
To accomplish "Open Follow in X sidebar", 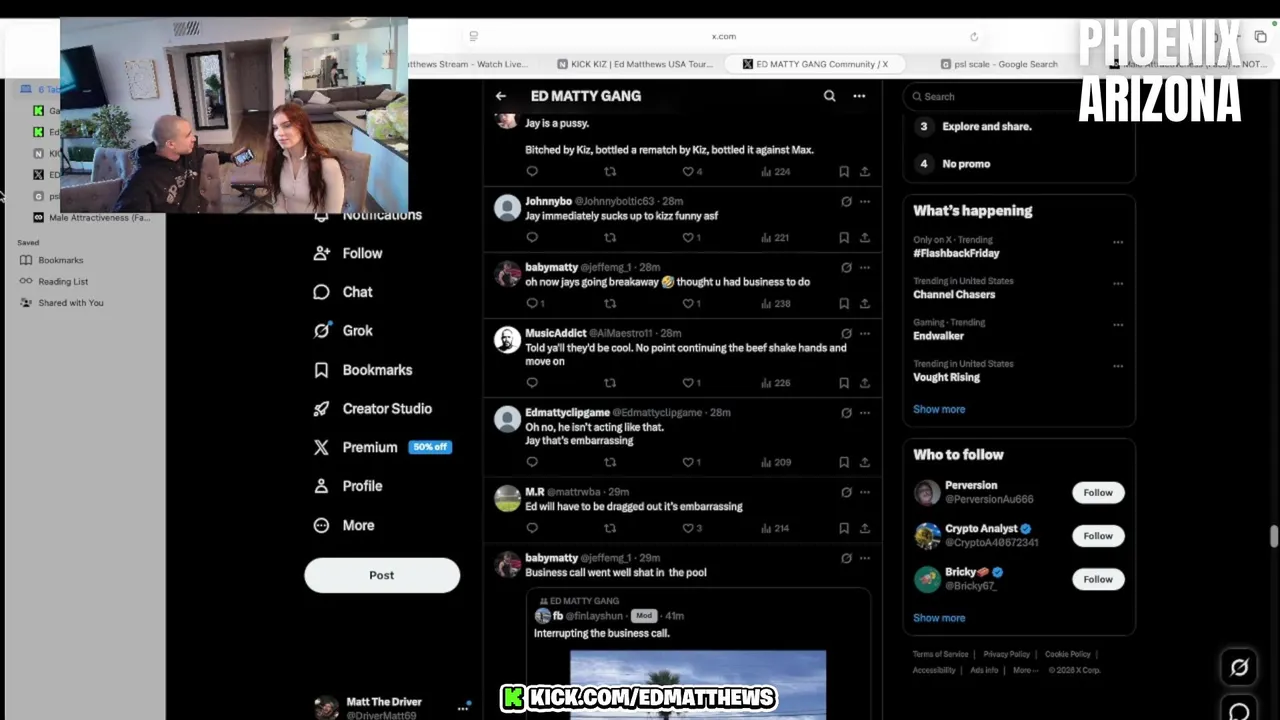I will point(348,253).
